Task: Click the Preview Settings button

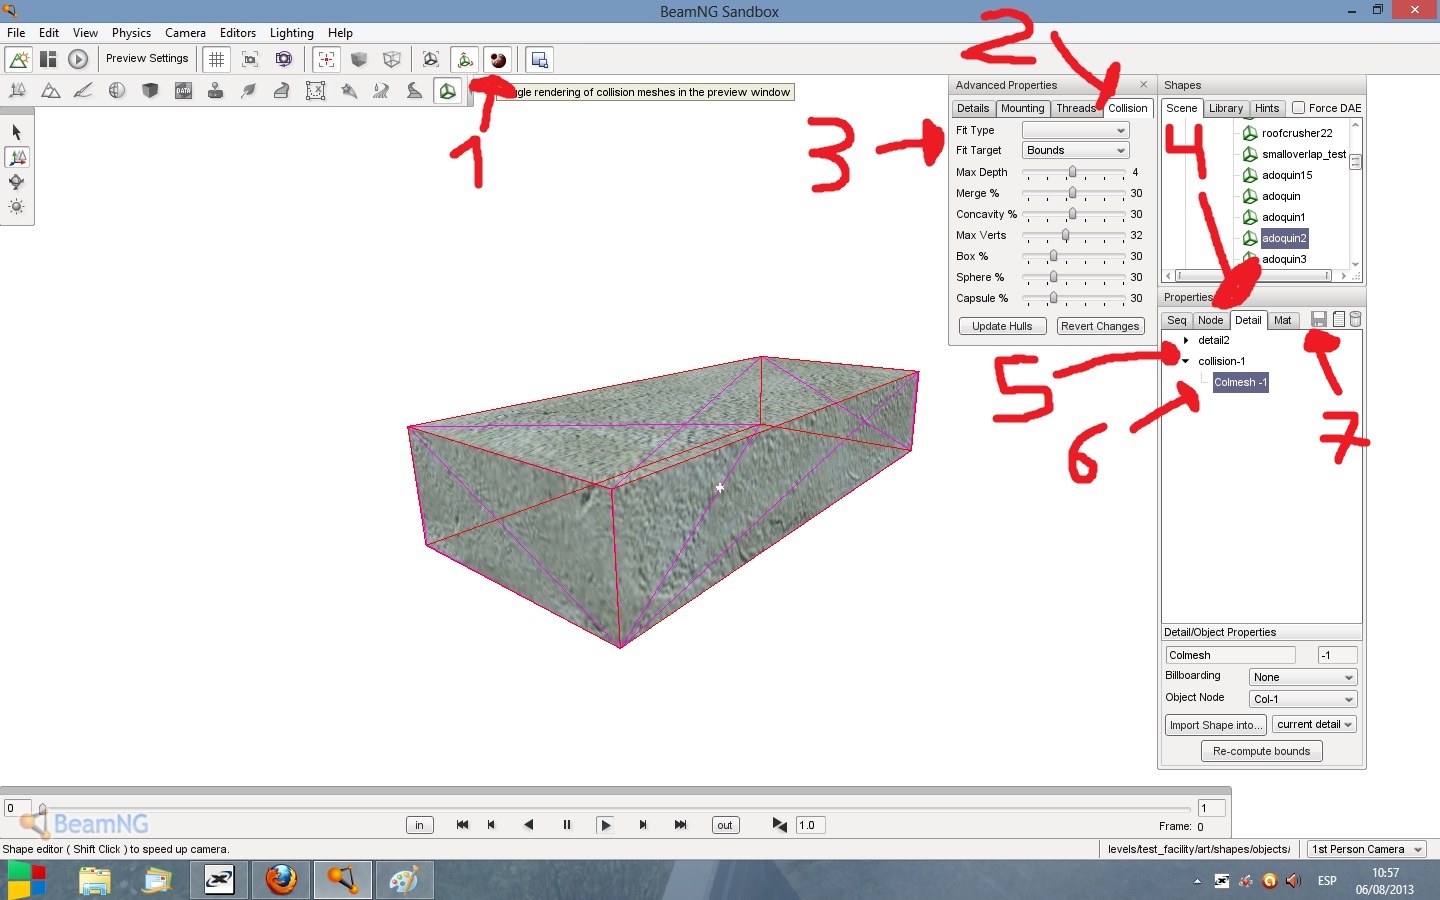Action: [x=147, y=59]
